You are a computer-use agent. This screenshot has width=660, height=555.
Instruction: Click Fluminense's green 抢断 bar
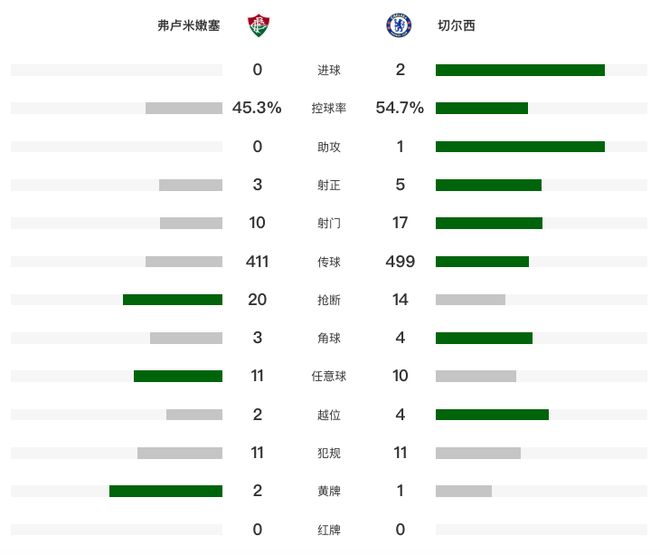click(x=173, y=300)
